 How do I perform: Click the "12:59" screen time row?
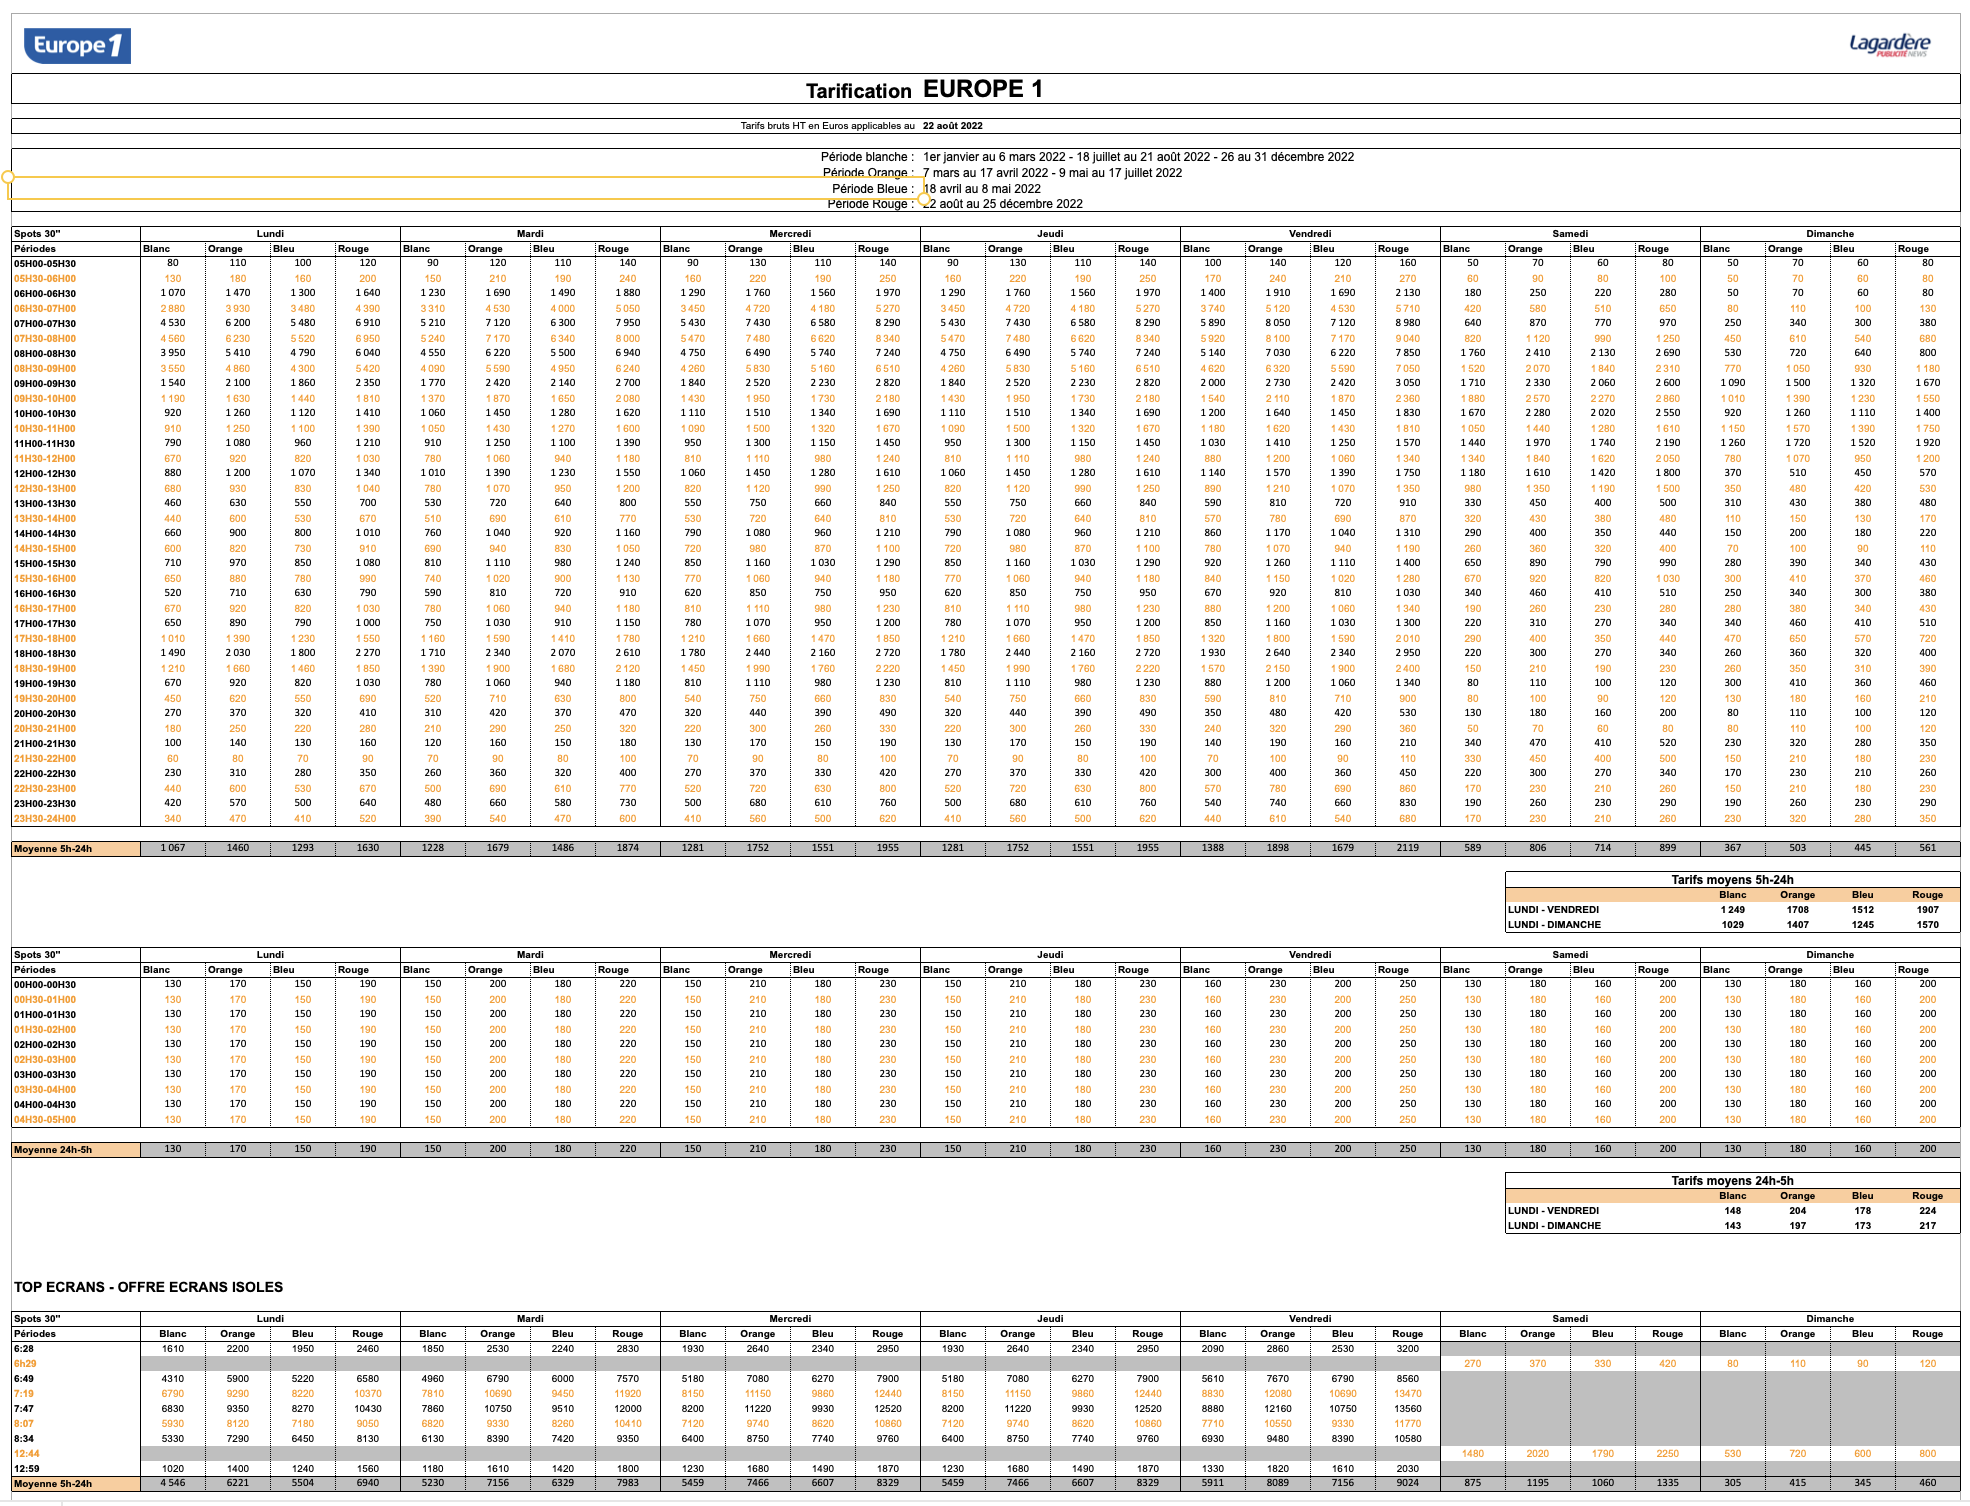pos(27,1469)
